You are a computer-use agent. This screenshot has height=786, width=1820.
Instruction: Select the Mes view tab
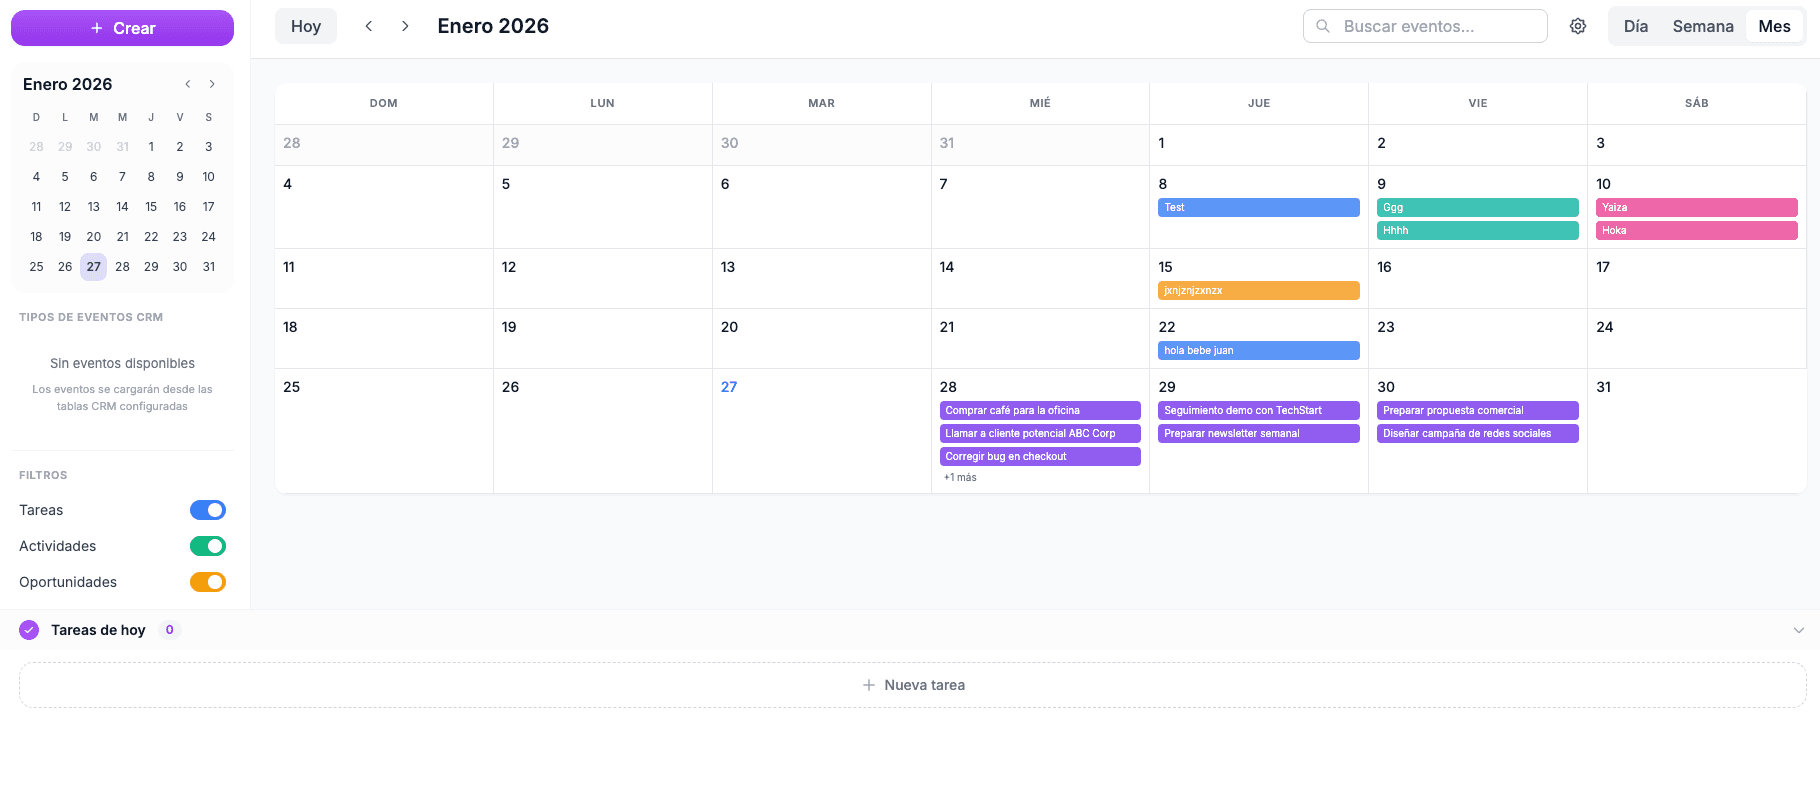[1775, 26]
